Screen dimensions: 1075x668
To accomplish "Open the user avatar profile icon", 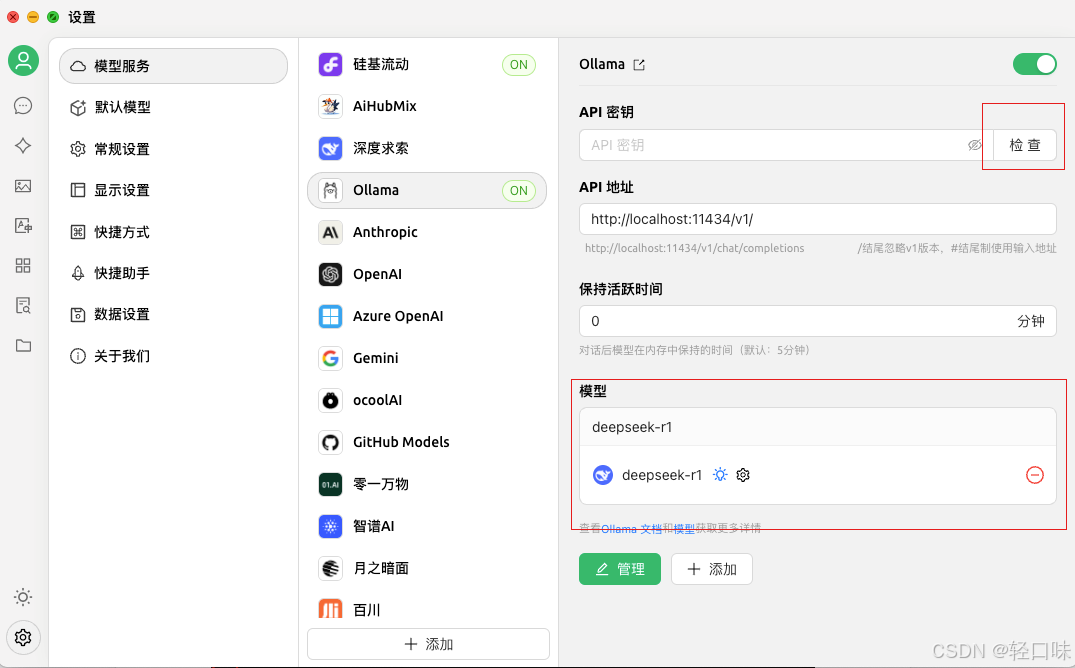I will tap(23, 61).
